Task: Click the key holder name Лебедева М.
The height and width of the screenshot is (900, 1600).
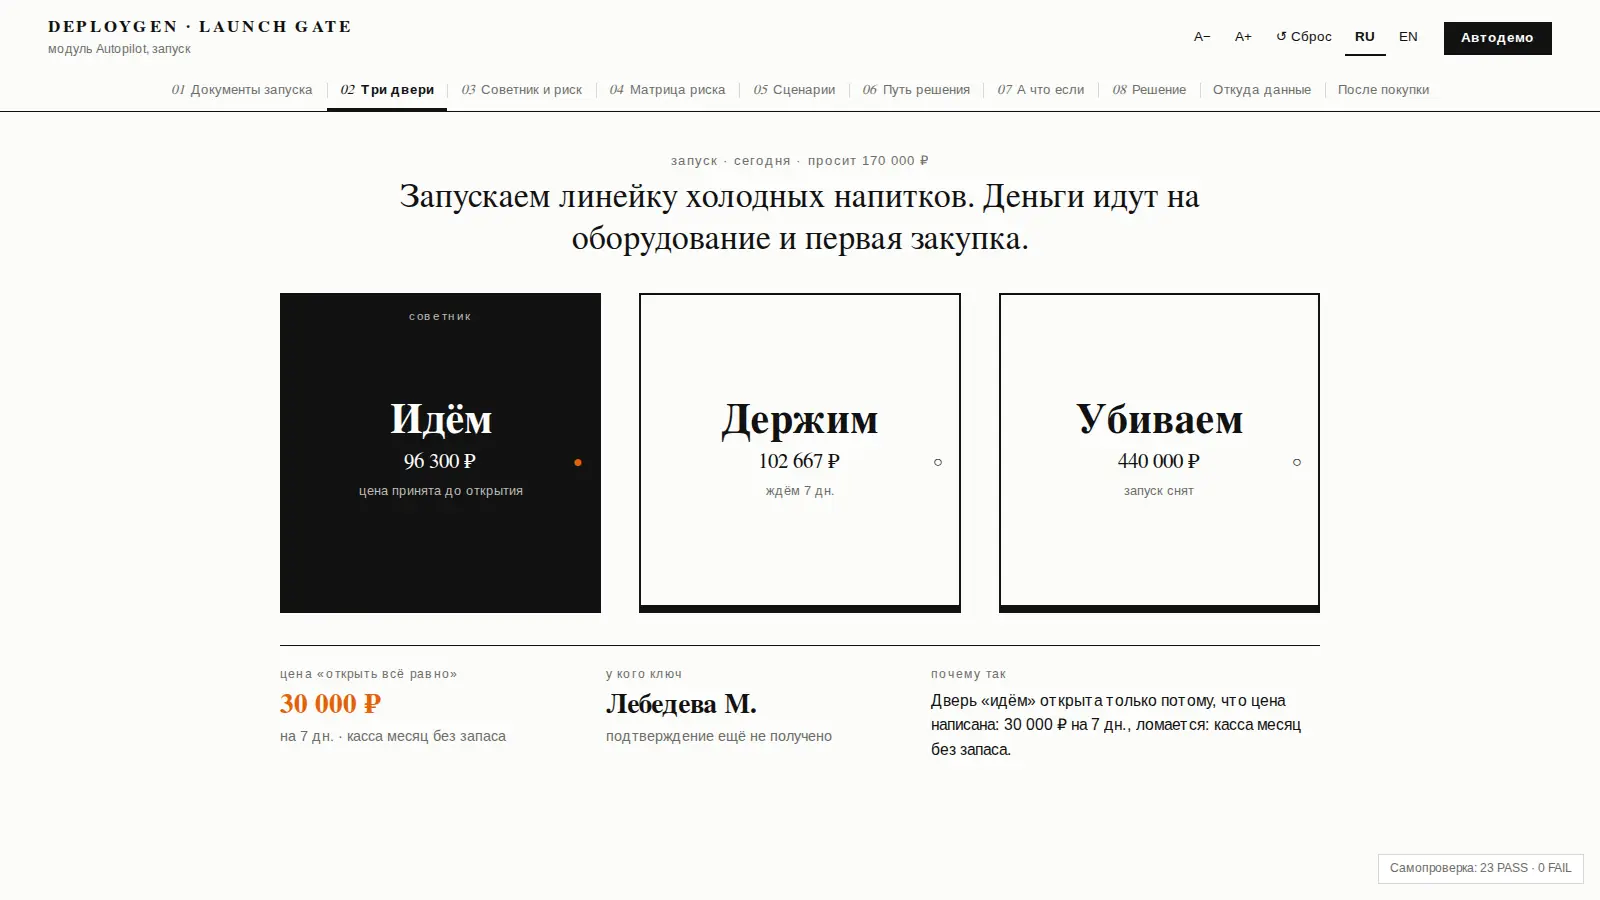Action: pyautogui.click(x=681, y=704)
